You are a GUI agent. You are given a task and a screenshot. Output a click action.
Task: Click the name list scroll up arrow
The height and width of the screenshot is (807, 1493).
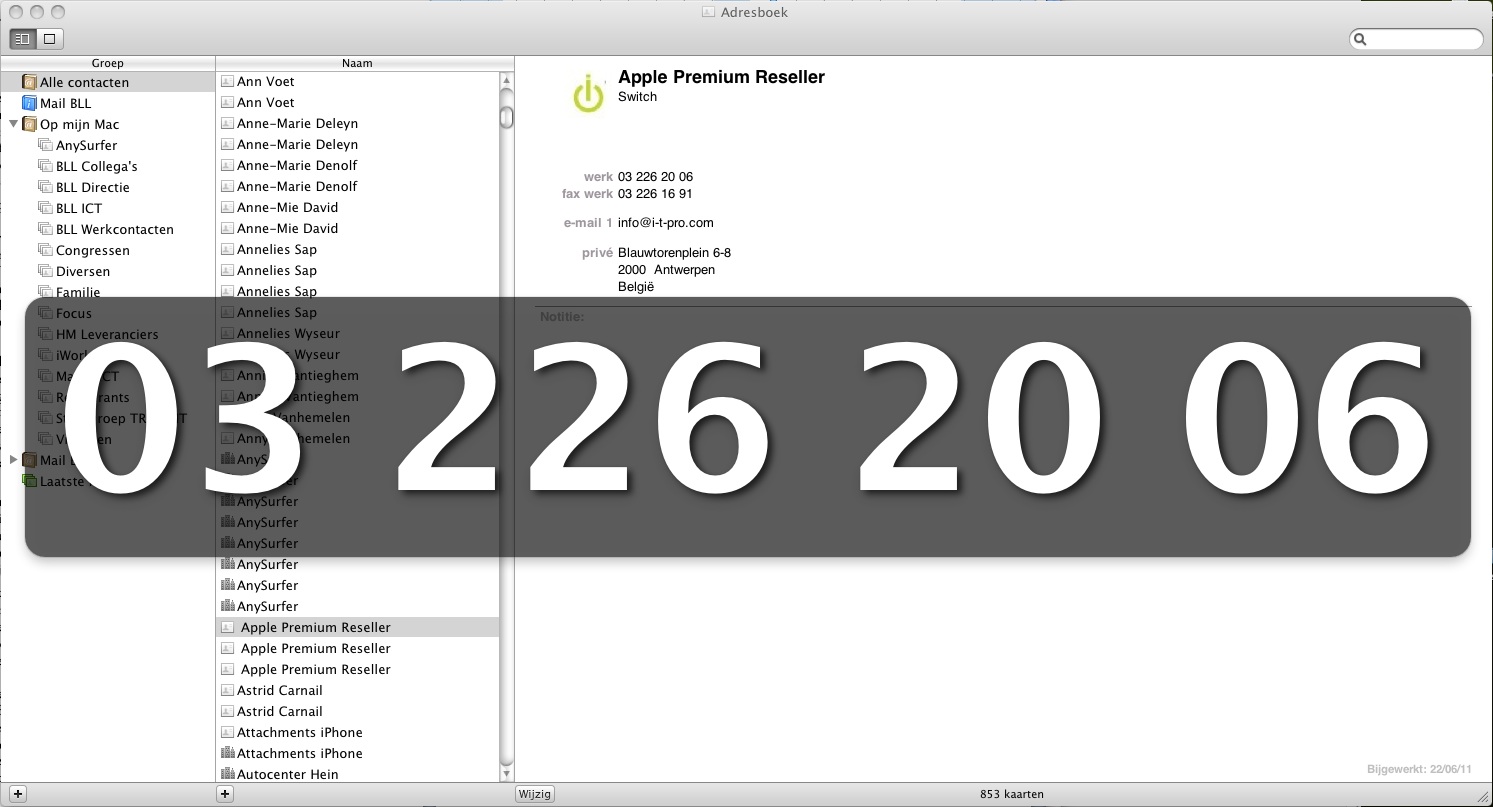tap(507, 80)
